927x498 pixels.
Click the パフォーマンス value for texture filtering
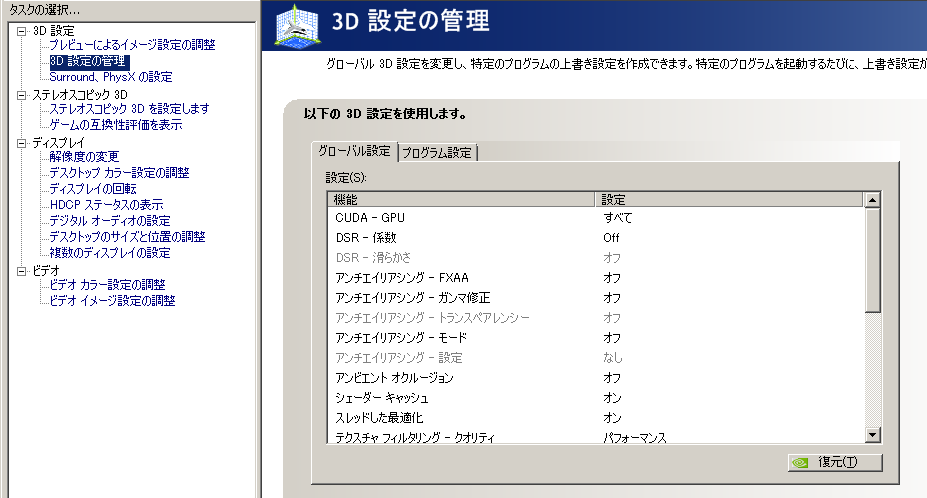click(635, 438)
